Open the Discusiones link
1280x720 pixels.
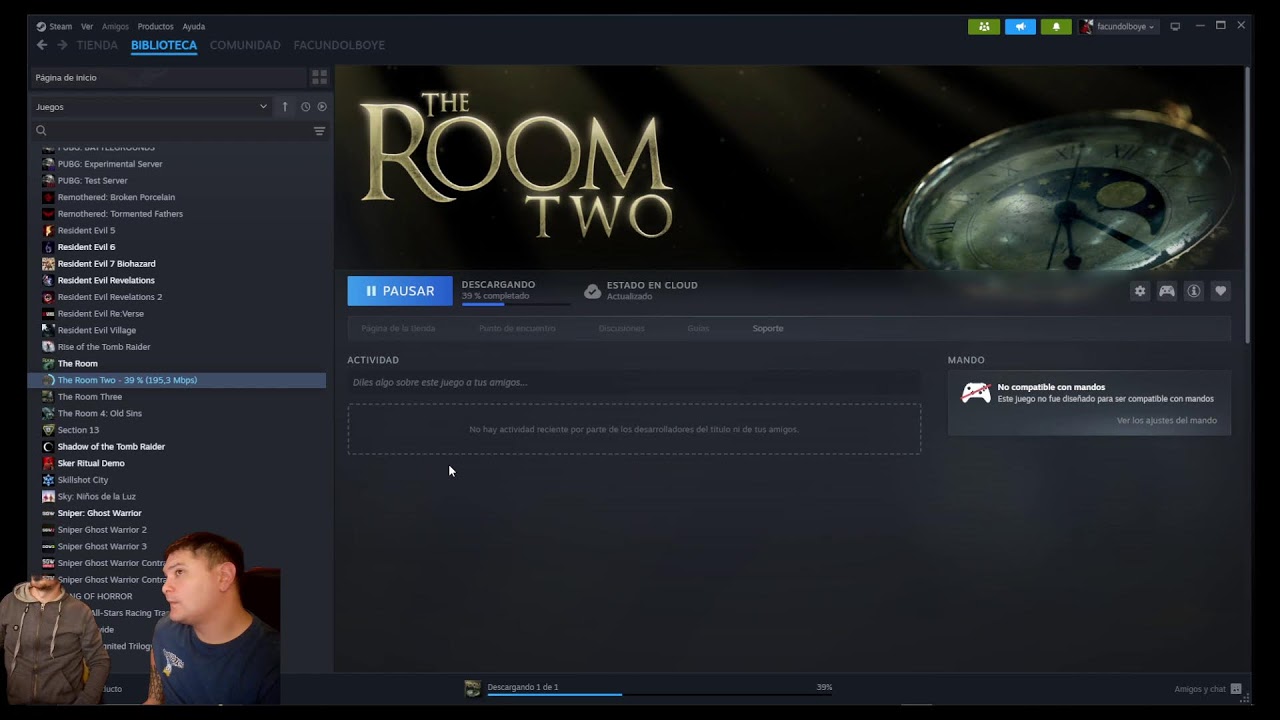[621, 328]
